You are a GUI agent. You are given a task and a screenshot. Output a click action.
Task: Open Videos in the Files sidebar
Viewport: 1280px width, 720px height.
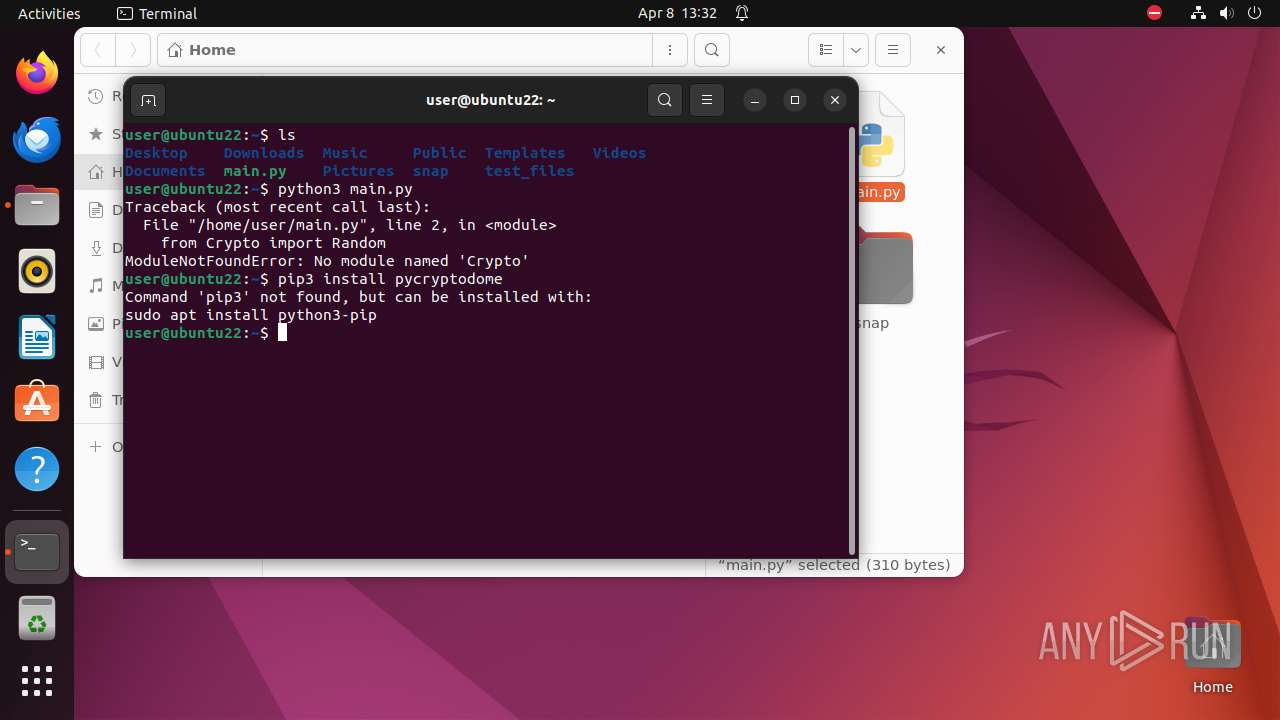100,362
